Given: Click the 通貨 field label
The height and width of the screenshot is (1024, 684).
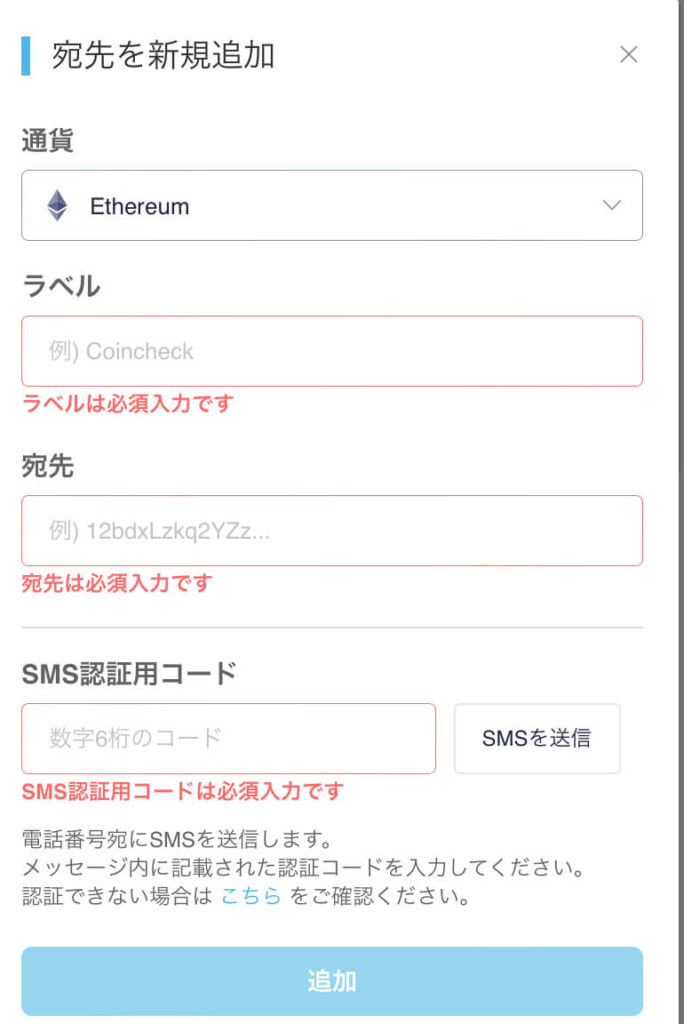Looking at the screenshot, I should [x=47, y=140].
